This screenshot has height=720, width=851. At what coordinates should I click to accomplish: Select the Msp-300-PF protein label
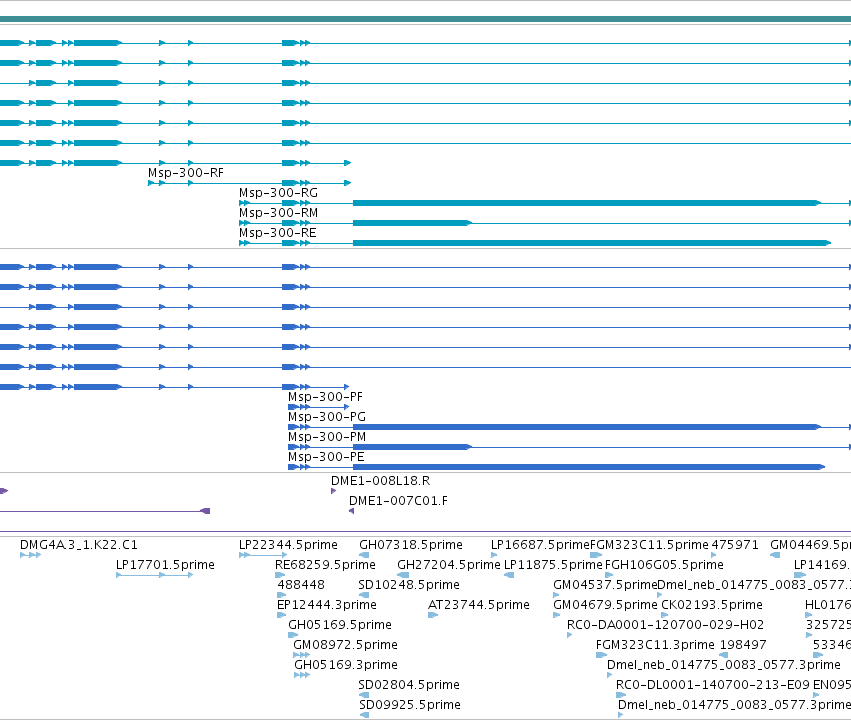(325, 397)
